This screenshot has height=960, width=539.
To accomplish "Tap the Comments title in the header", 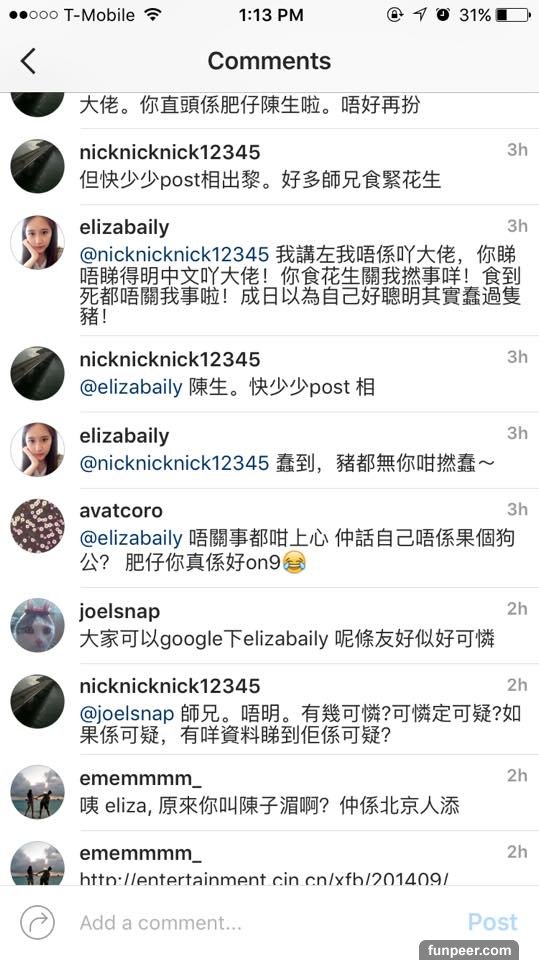I will (270, 61).
